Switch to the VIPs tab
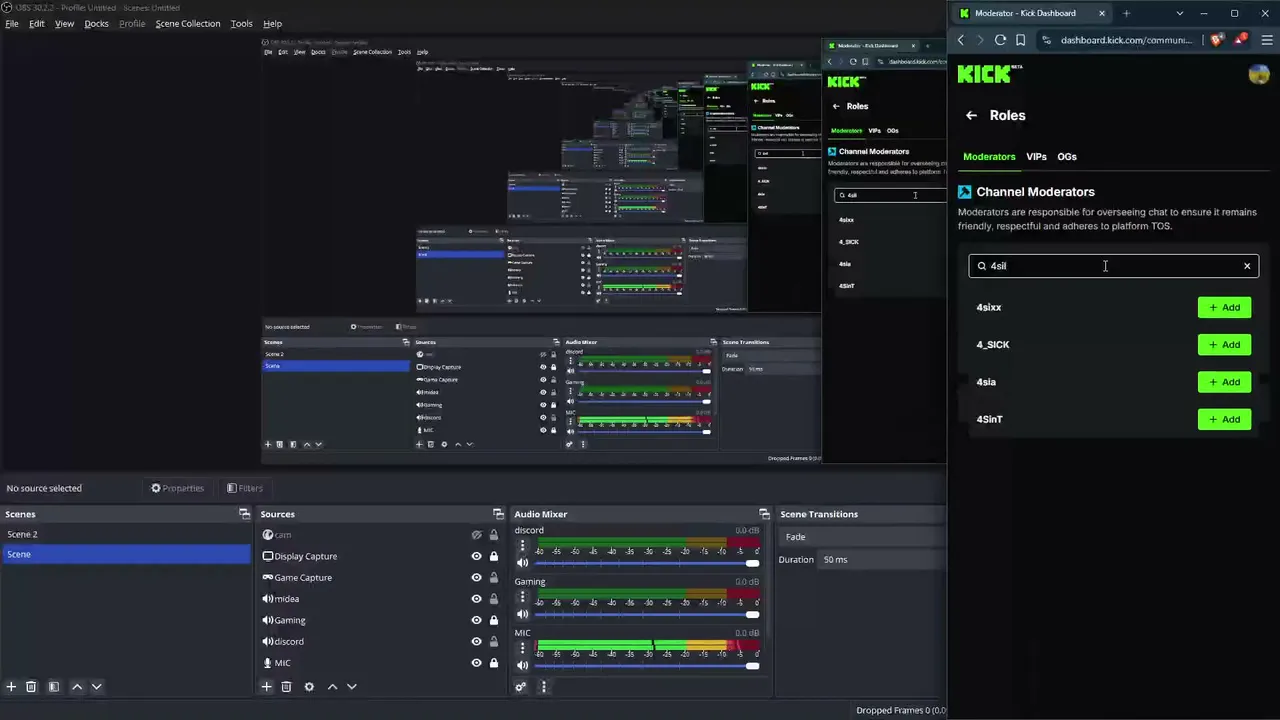The image size is (1280, 720). click(1036, 157)
